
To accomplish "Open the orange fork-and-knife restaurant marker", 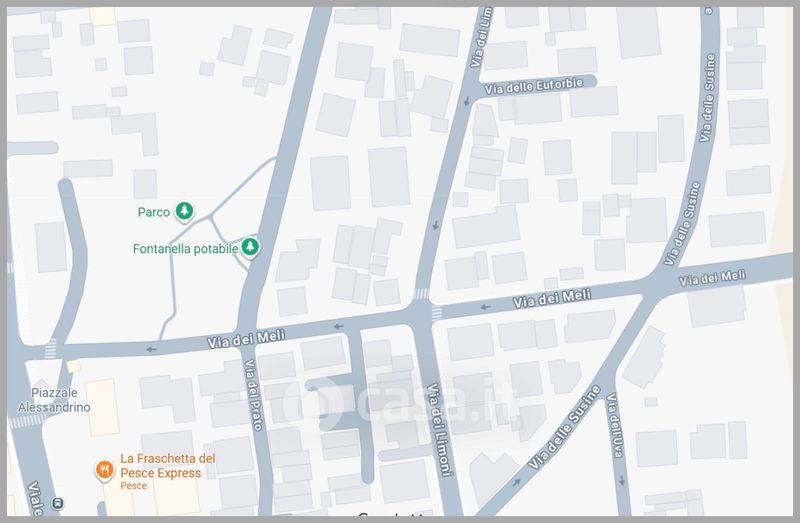I will [102, 468].
